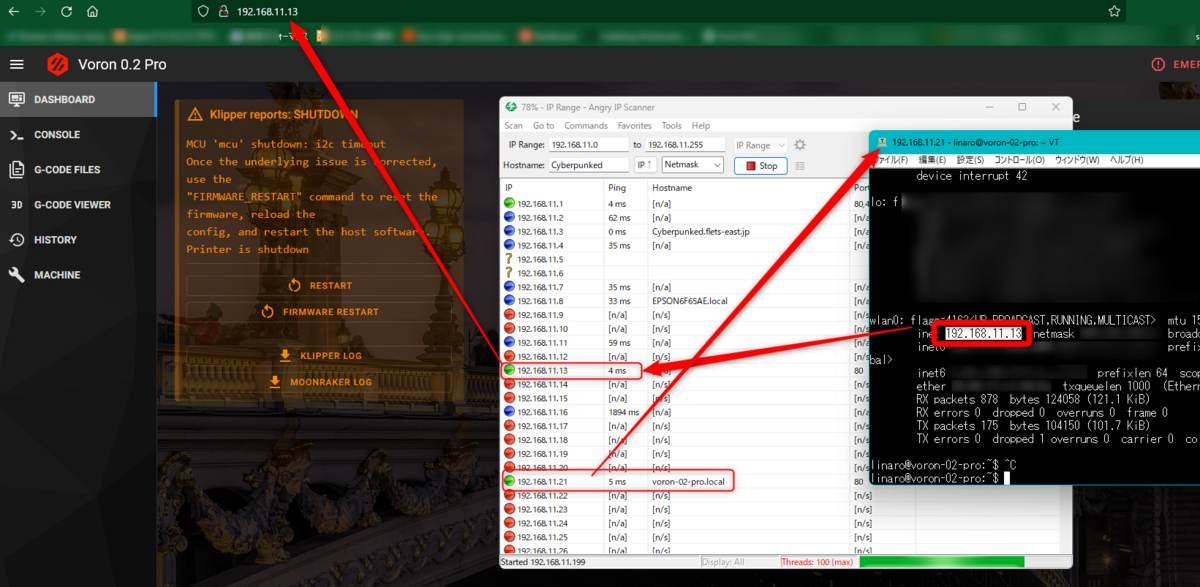The height and width of the screenshot is (587, 1200).
Task: Stop the running scan
Action: [761, 166]
